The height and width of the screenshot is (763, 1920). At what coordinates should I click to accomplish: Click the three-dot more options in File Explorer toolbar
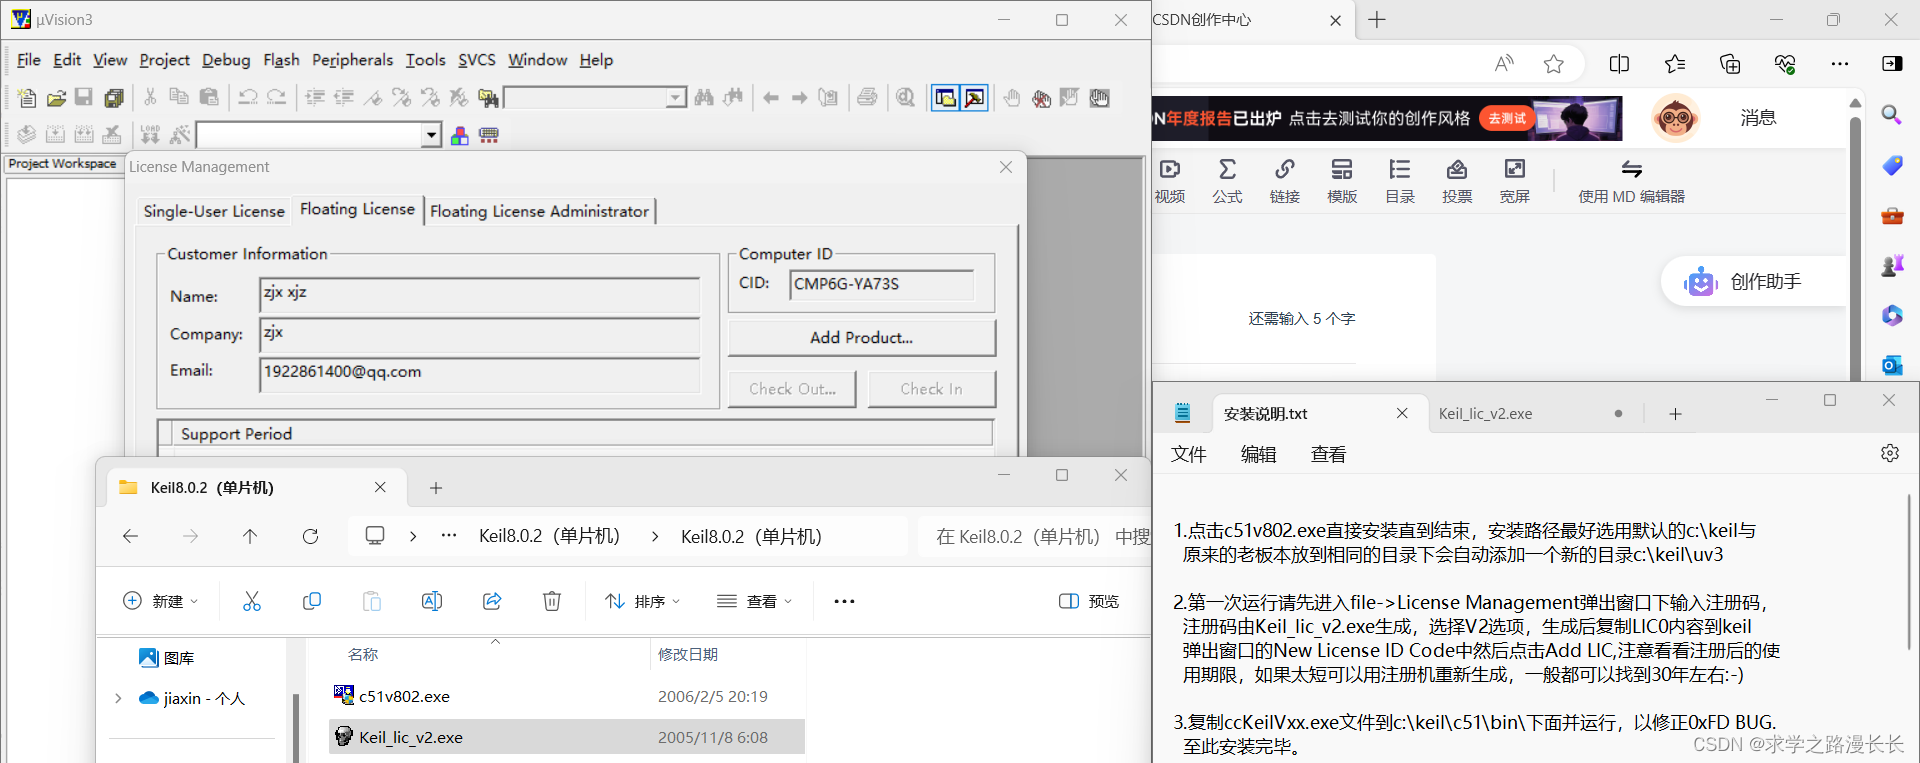(x=844, y=601)
